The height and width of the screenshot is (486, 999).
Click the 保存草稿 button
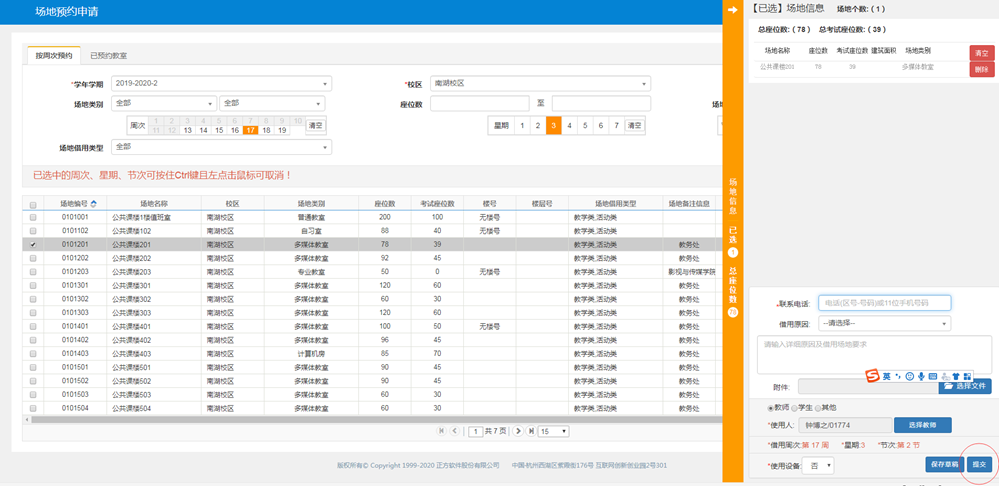[943, 464]
